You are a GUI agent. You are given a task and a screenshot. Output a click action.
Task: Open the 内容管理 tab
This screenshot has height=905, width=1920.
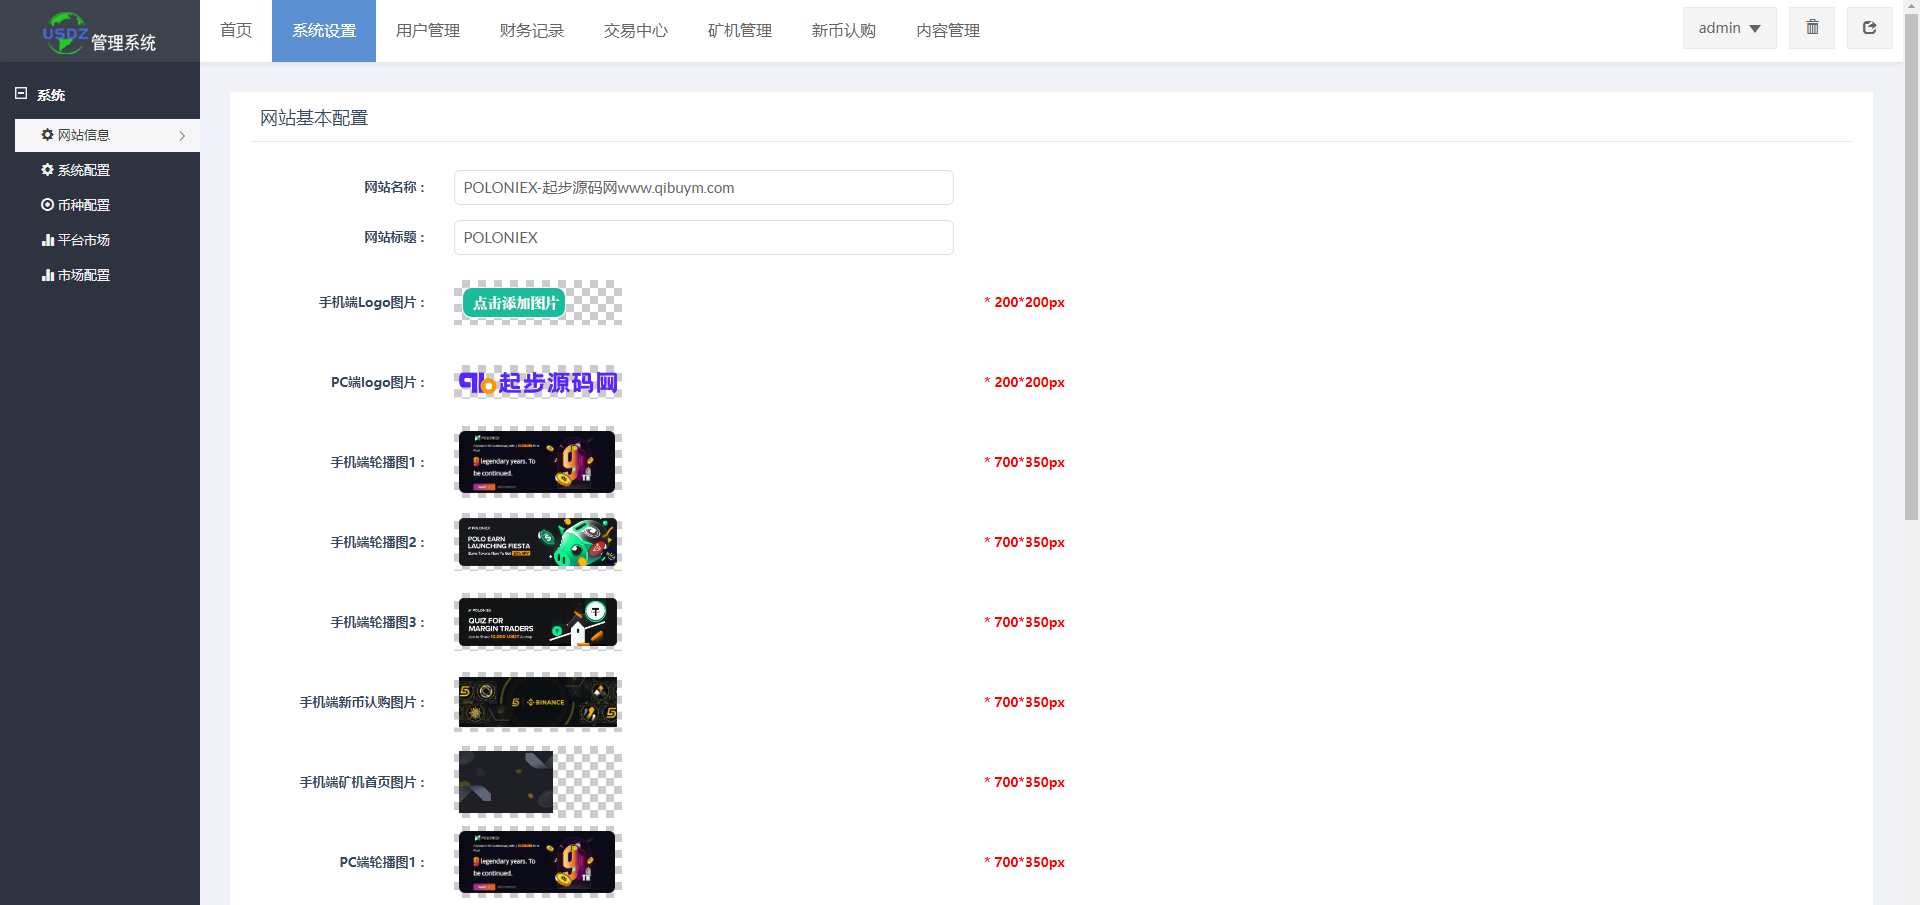pyautogui.click(x=948, y=31)
